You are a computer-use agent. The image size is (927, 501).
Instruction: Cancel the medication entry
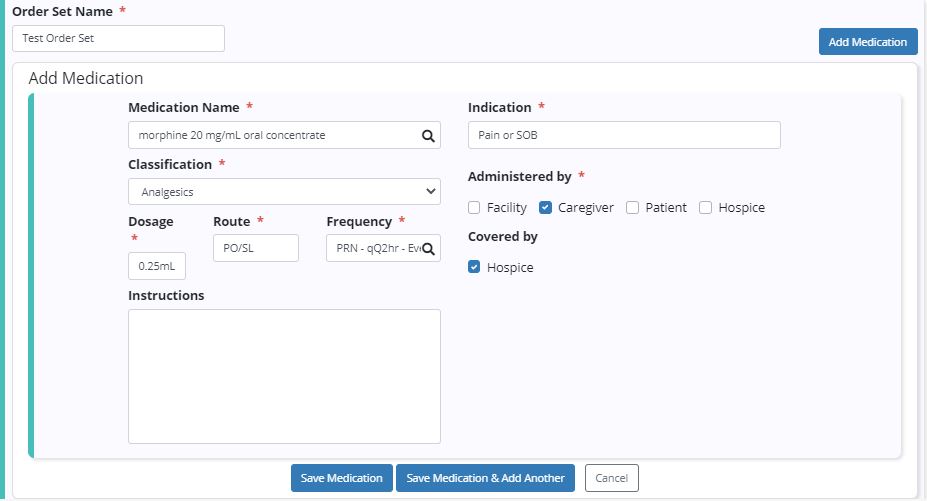pos(611,478)
